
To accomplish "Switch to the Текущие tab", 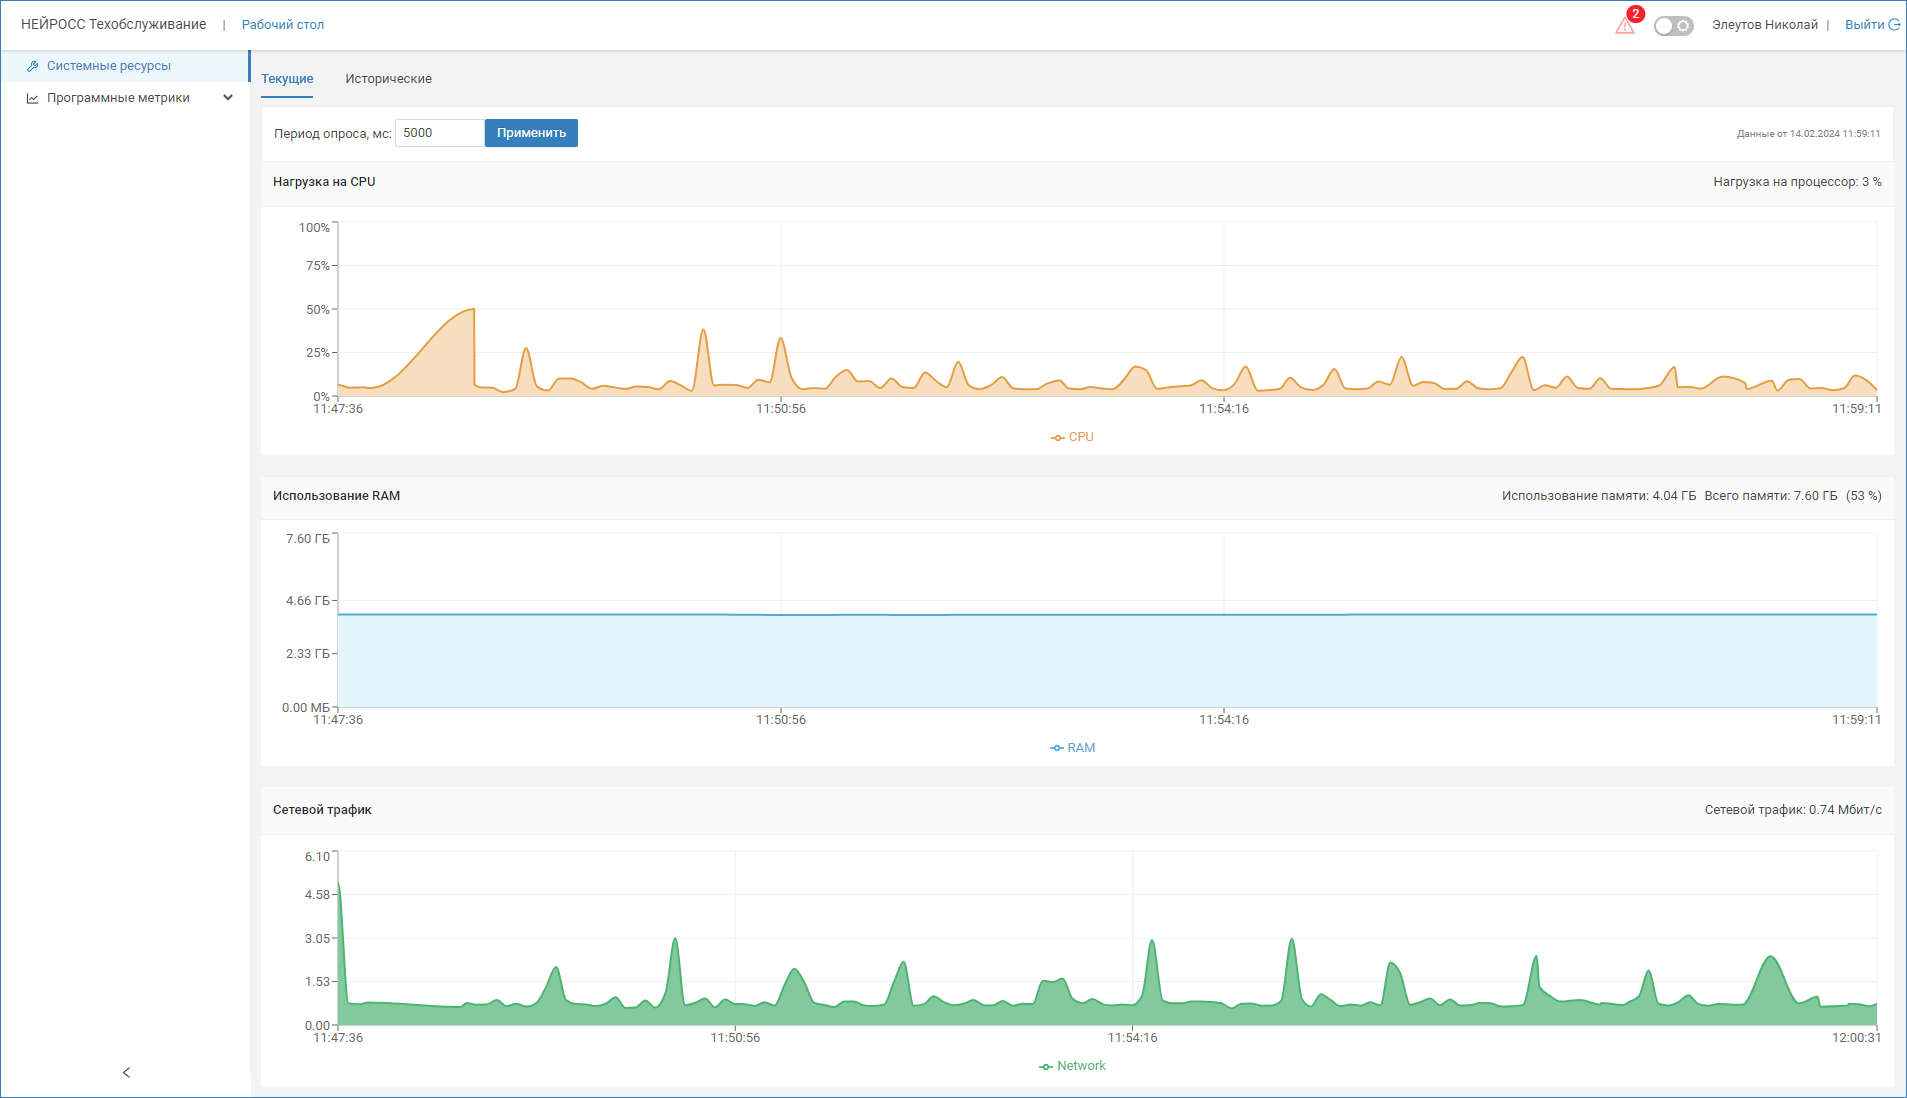I will click(x=287, y=79).
